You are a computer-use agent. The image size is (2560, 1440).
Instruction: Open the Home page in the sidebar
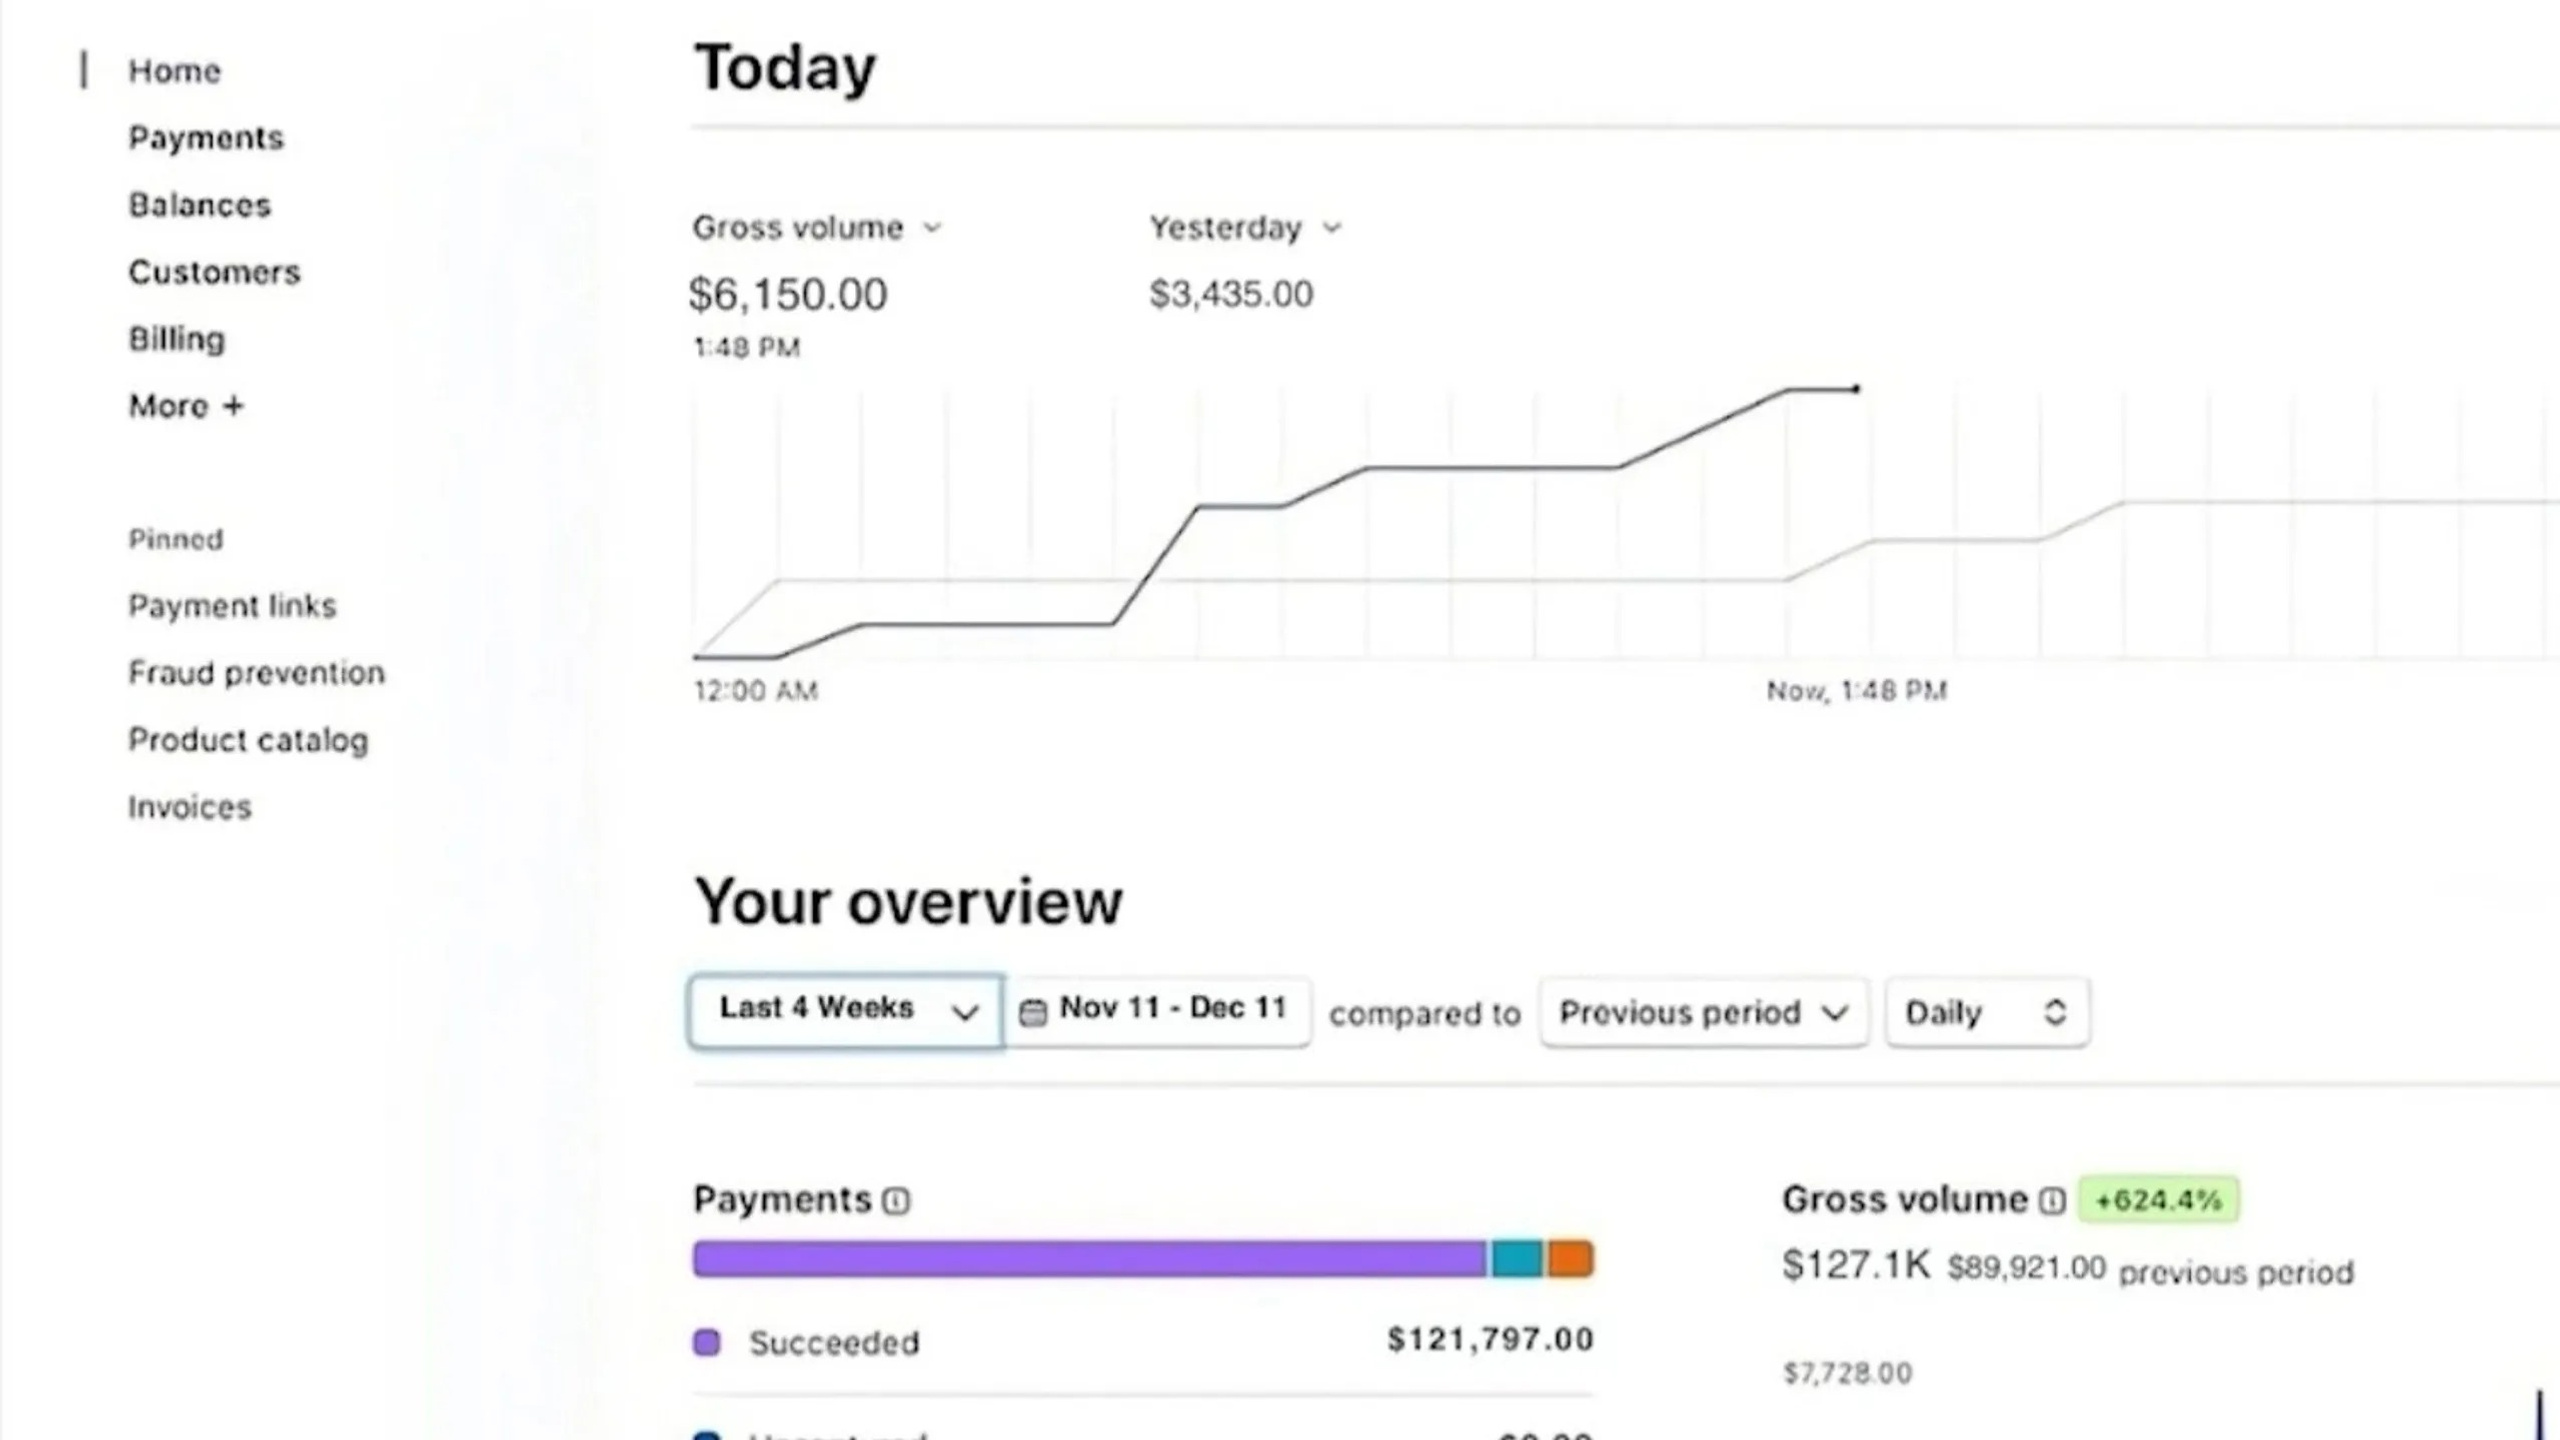point(174,71)
